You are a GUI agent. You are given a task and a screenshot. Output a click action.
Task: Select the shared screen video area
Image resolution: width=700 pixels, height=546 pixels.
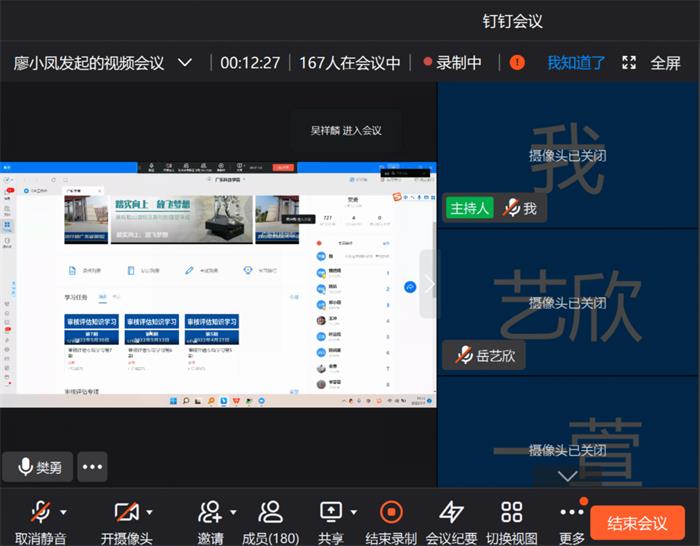(218, 284)
